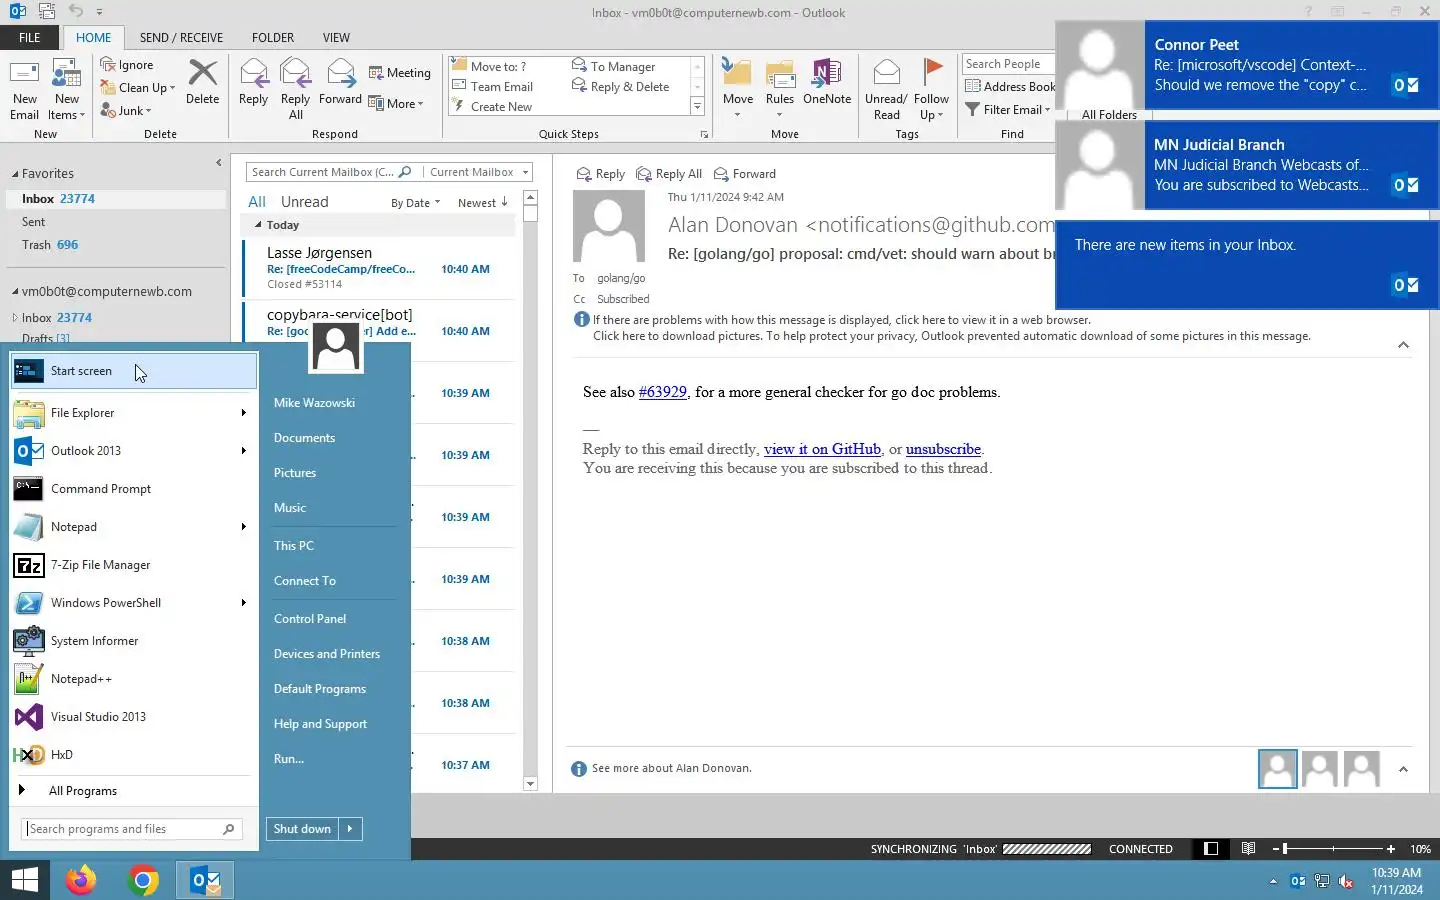The width and height of the screenshot is (1440, 900).
Task: Click Chrome icon on the taskbar
Action: pyautogui.click(x=143, y=880)
